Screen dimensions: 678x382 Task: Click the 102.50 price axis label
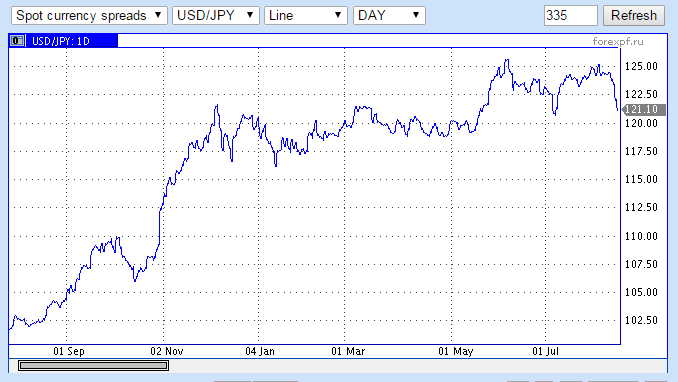coord(641,320)
